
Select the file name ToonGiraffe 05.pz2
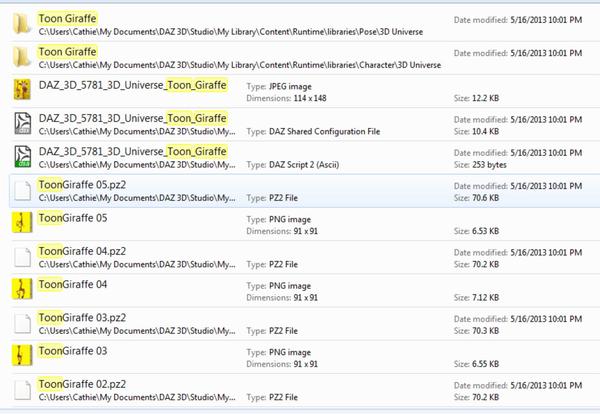82,185
